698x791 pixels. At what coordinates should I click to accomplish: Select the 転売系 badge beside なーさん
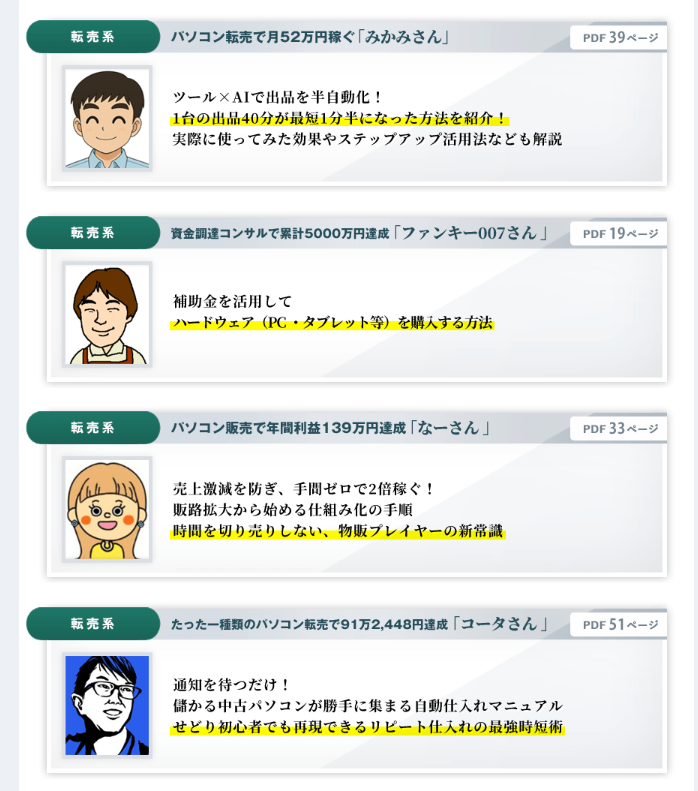(x=93, y=428)
